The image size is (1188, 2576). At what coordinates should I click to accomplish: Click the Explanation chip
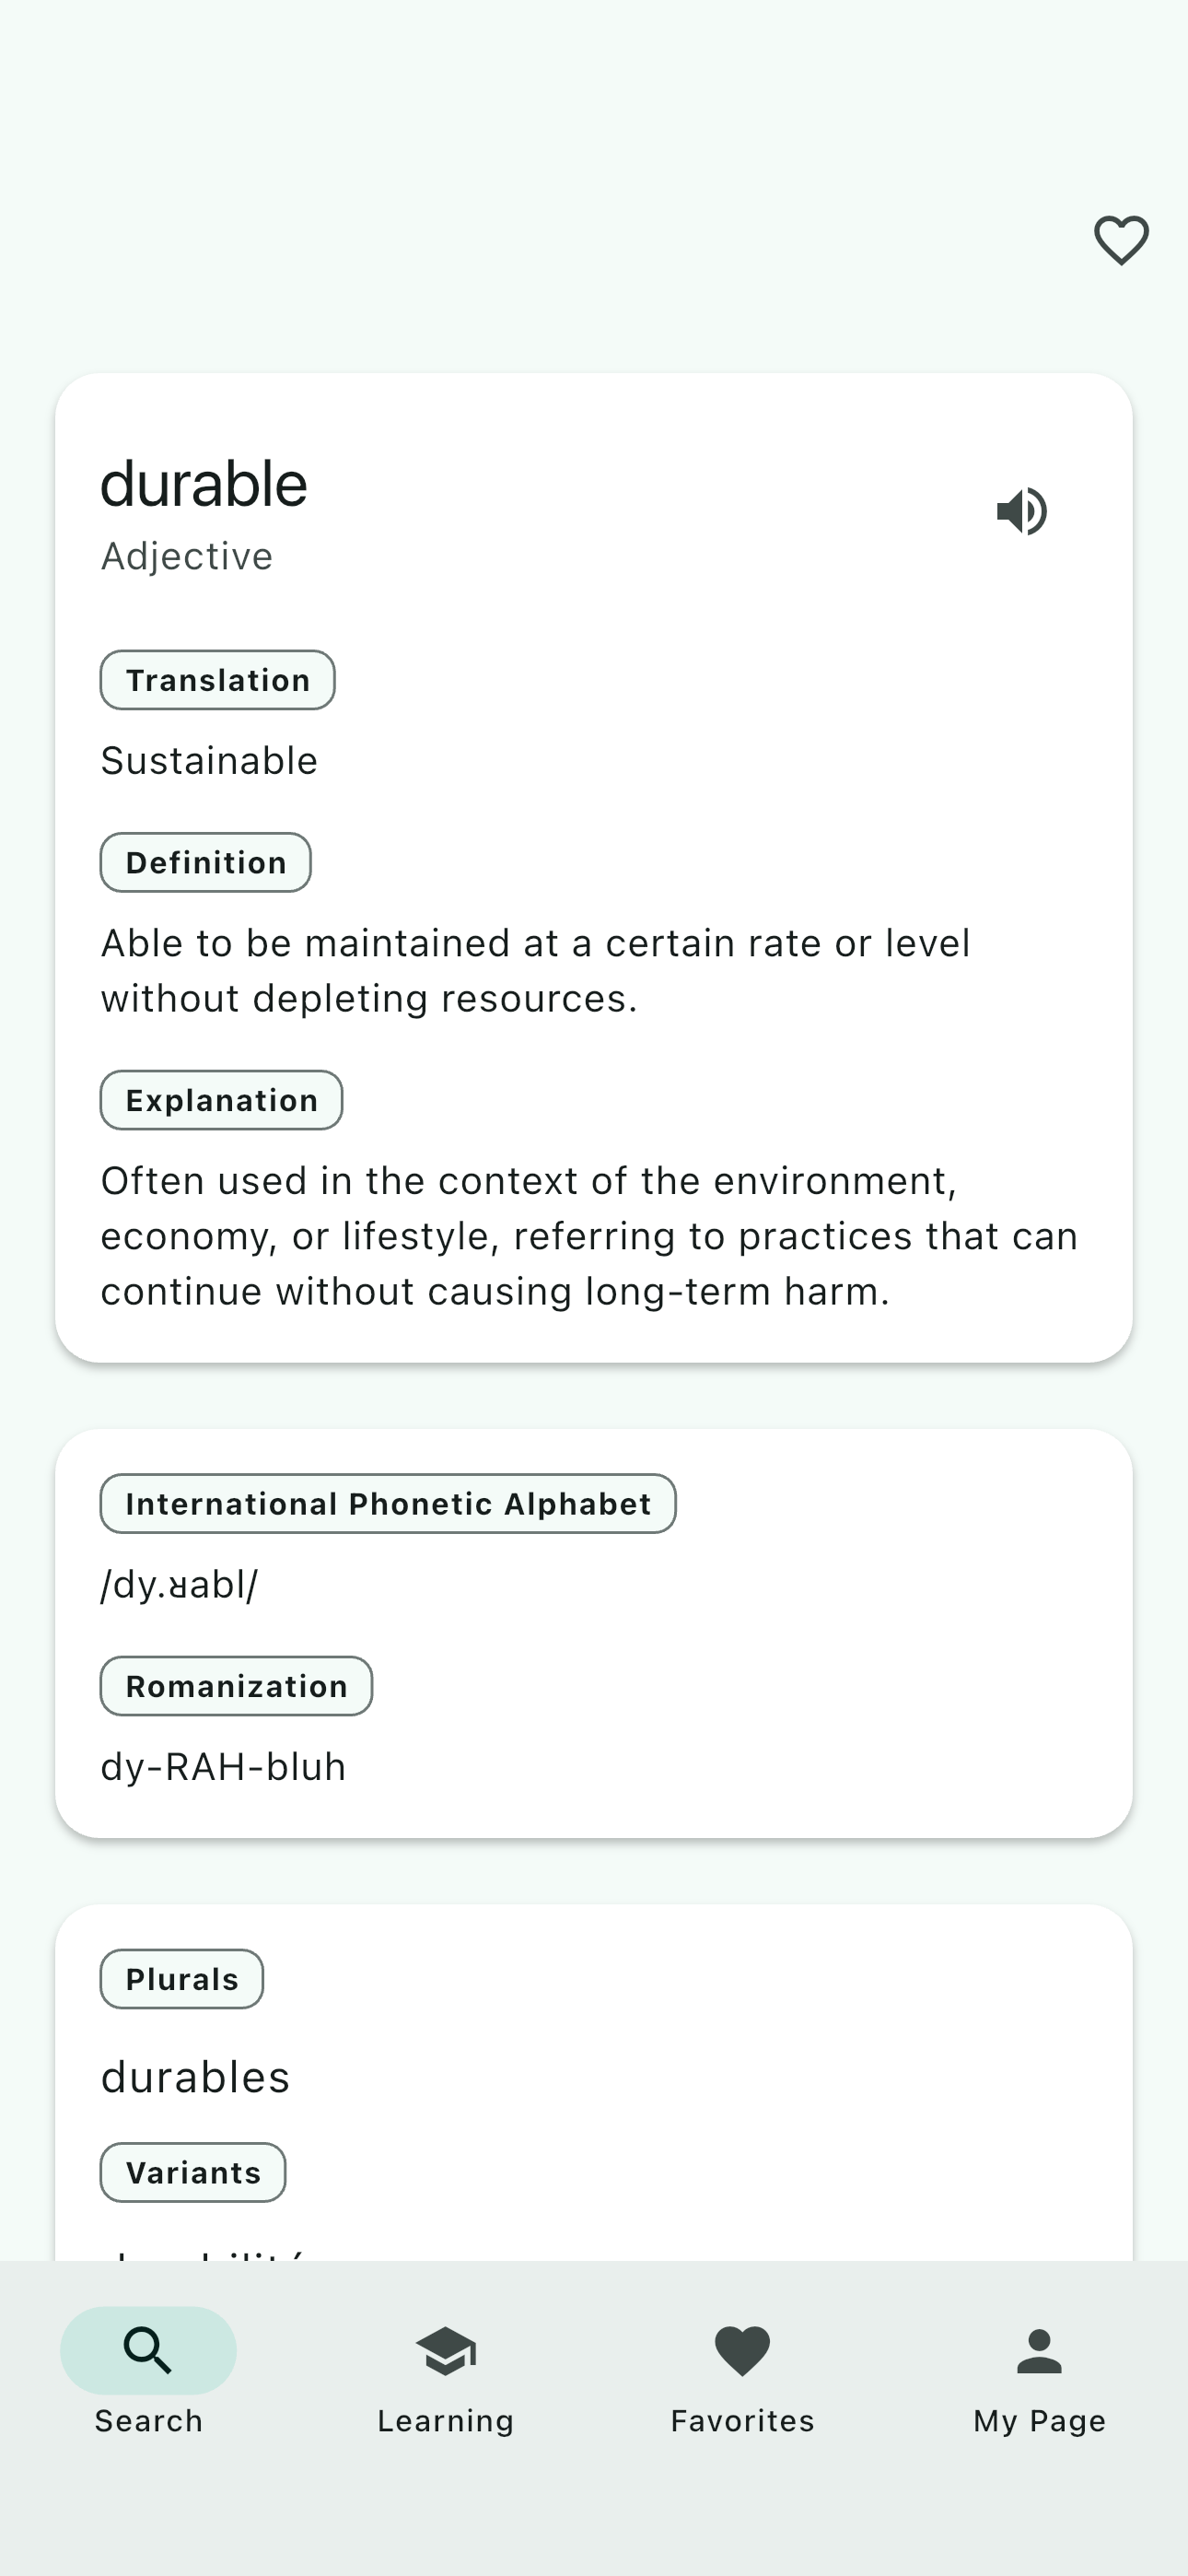(221, 1100)
